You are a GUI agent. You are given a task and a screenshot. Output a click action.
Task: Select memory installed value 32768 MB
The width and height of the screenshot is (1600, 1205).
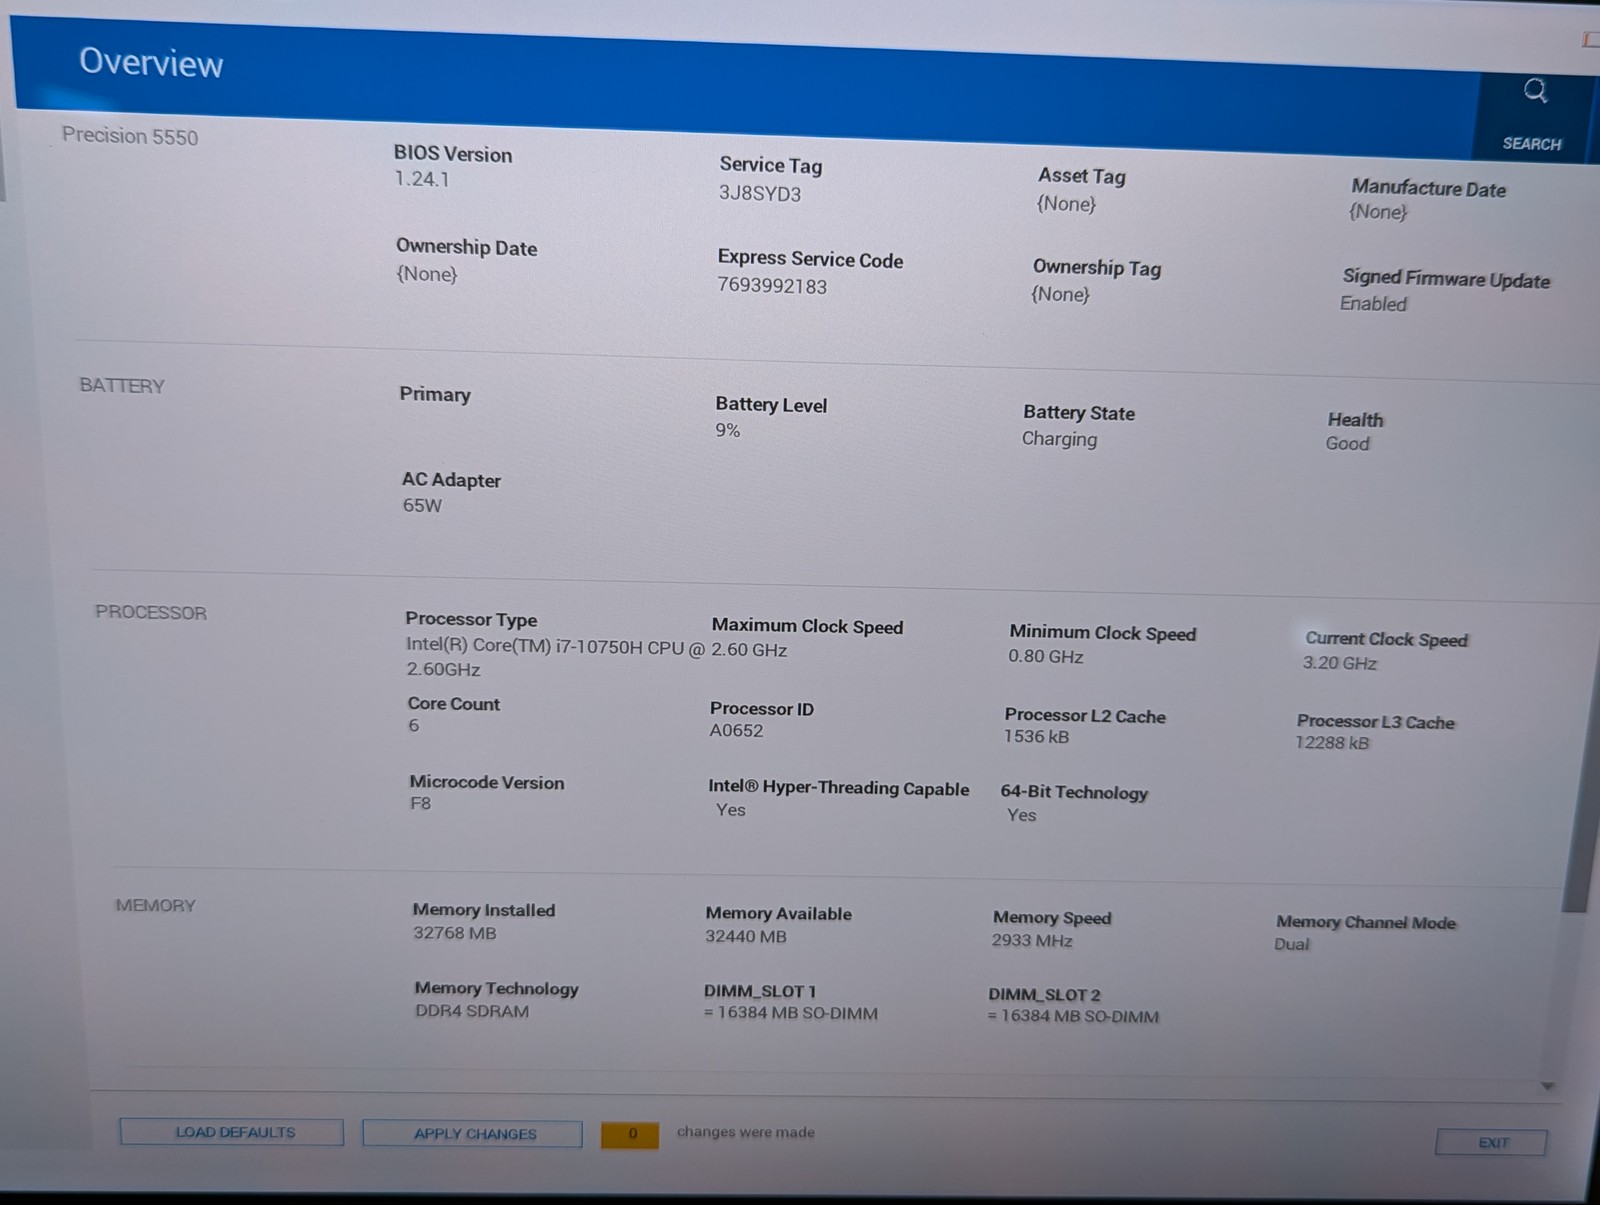pyautogui.click(x=454, y=933)
